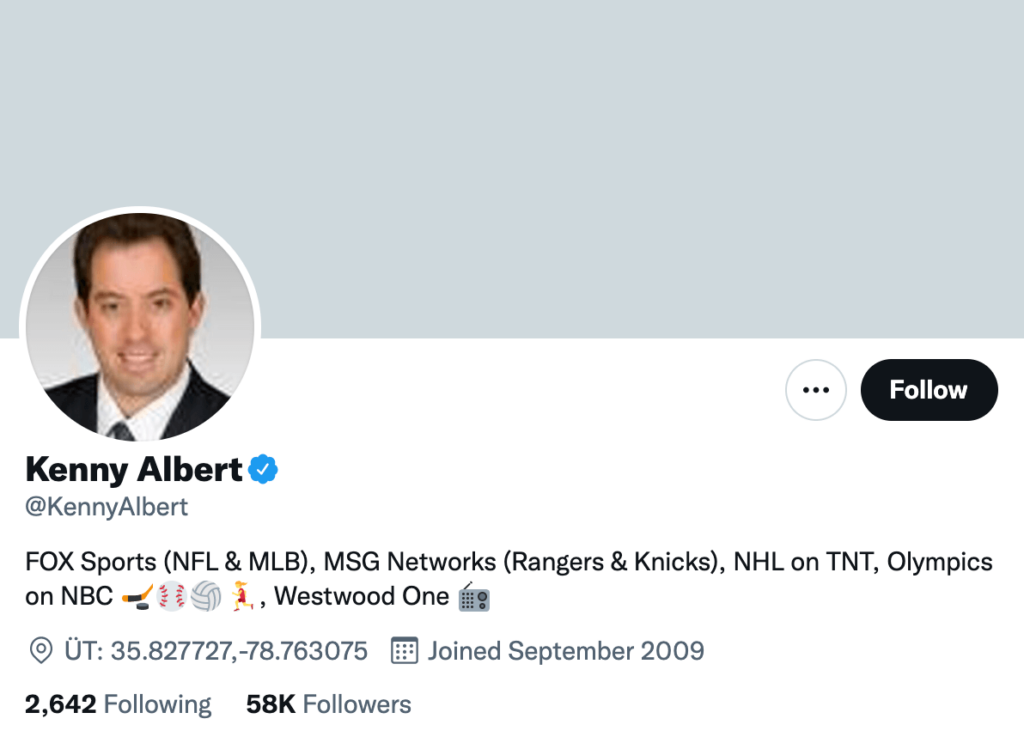This screenshot has width=1024, height=737.
Task: Click the gray header banner image
Action: [x=600, y=150]
